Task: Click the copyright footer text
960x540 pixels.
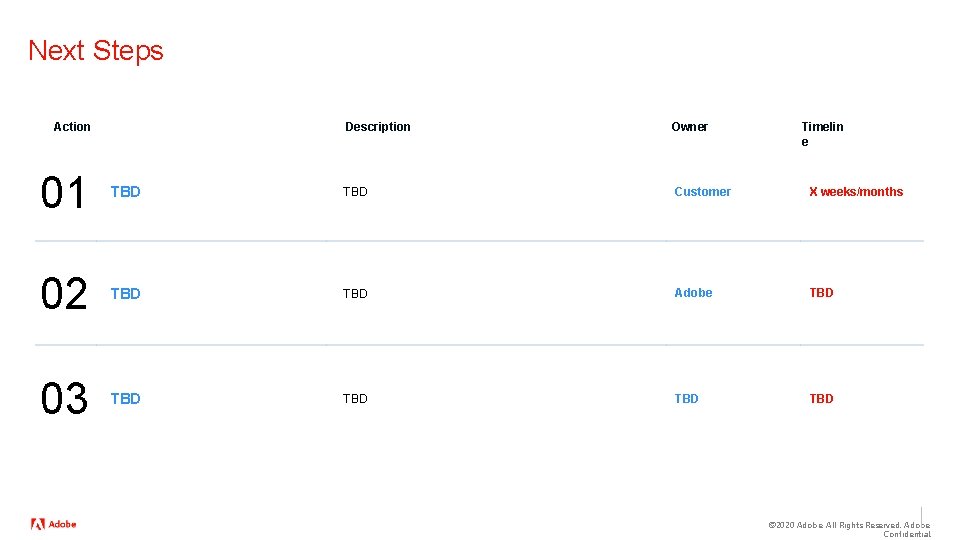Action: click(848, 529)
